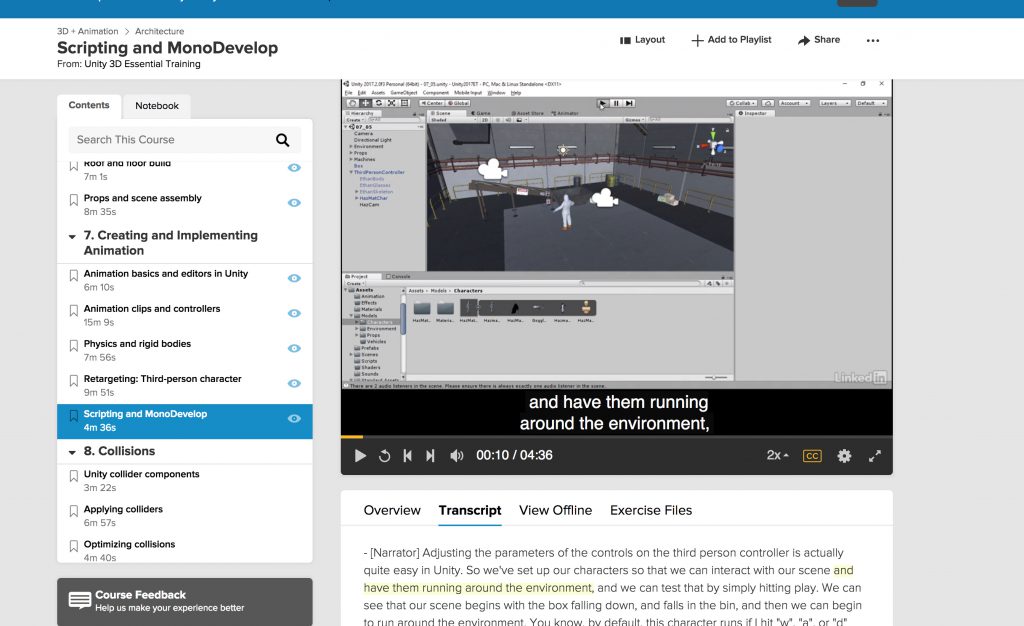Toggle viewed eye for Props and scene assembly
Screen dimensions: 1024x626
295,203
